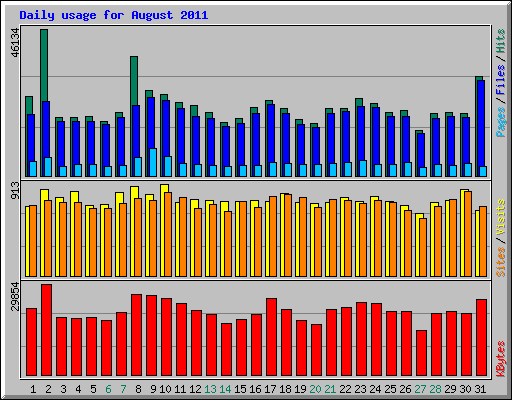Click day label 8 on the x-axis
The height and width of the screenshot is (400, 512).
point(138,389)
